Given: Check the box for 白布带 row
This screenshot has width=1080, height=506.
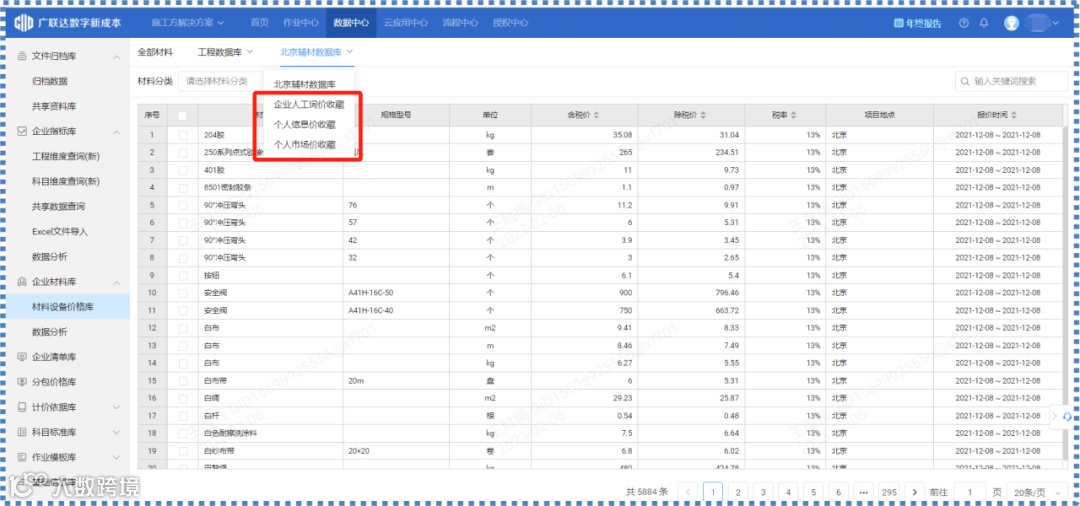Looking at the screenshot, I should (x=183, y=380).
